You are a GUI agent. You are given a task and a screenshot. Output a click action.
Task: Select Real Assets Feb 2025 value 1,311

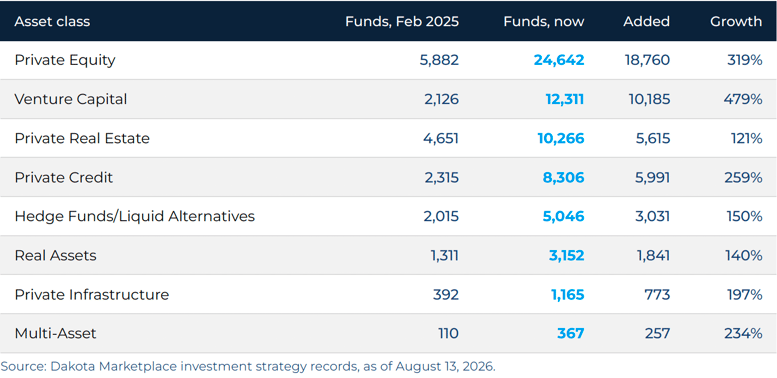[444, 255]
